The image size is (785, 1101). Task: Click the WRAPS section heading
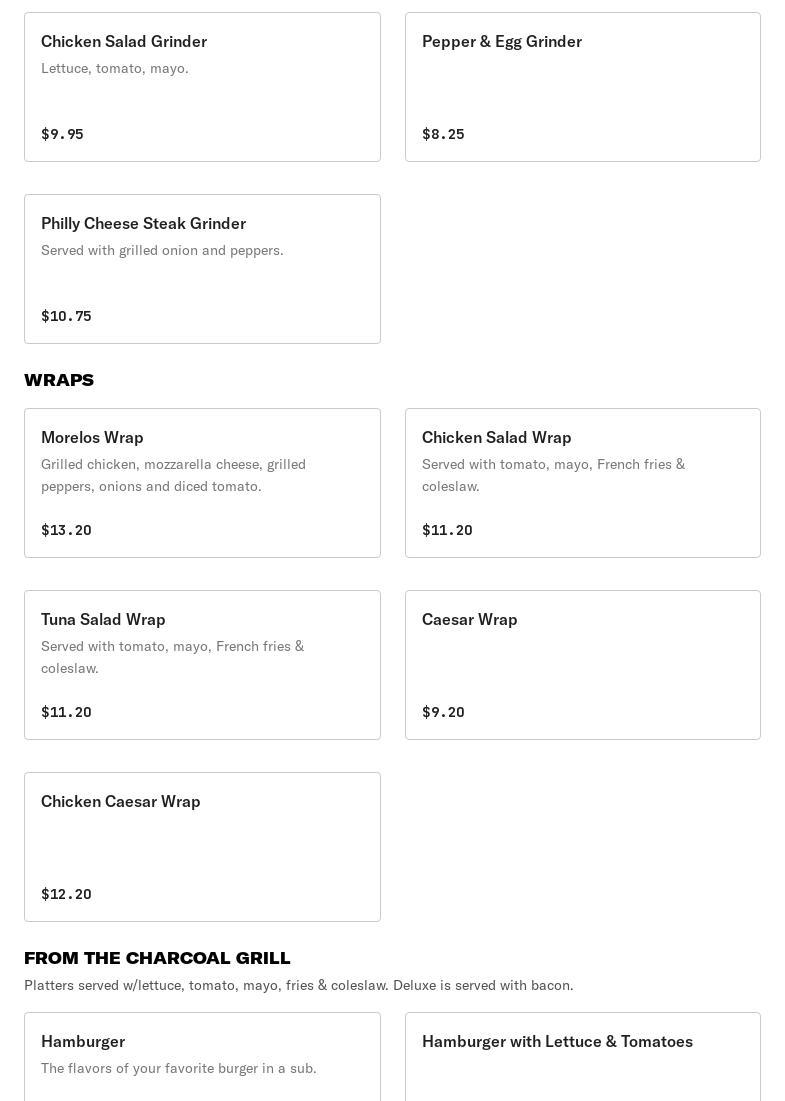[x=59, y=380]
